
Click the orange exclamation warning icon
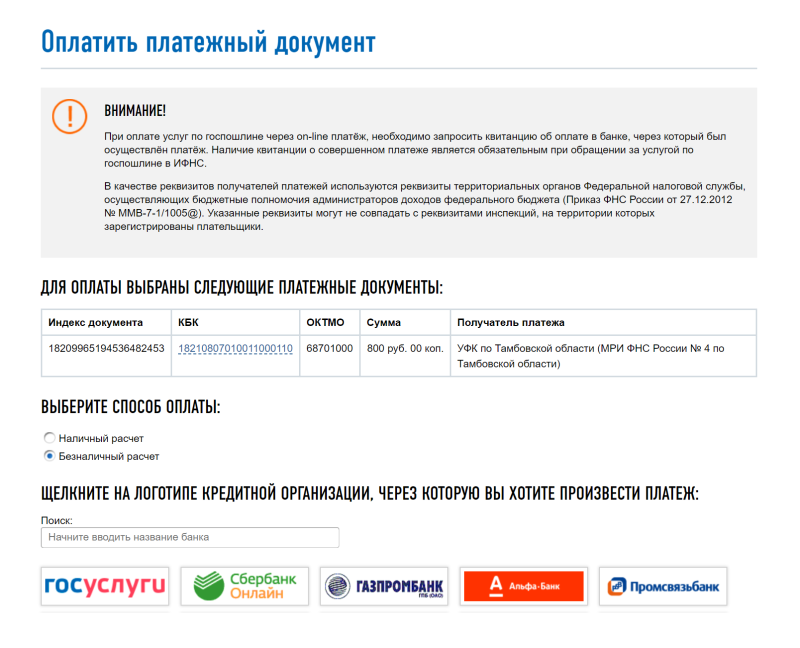69,116
